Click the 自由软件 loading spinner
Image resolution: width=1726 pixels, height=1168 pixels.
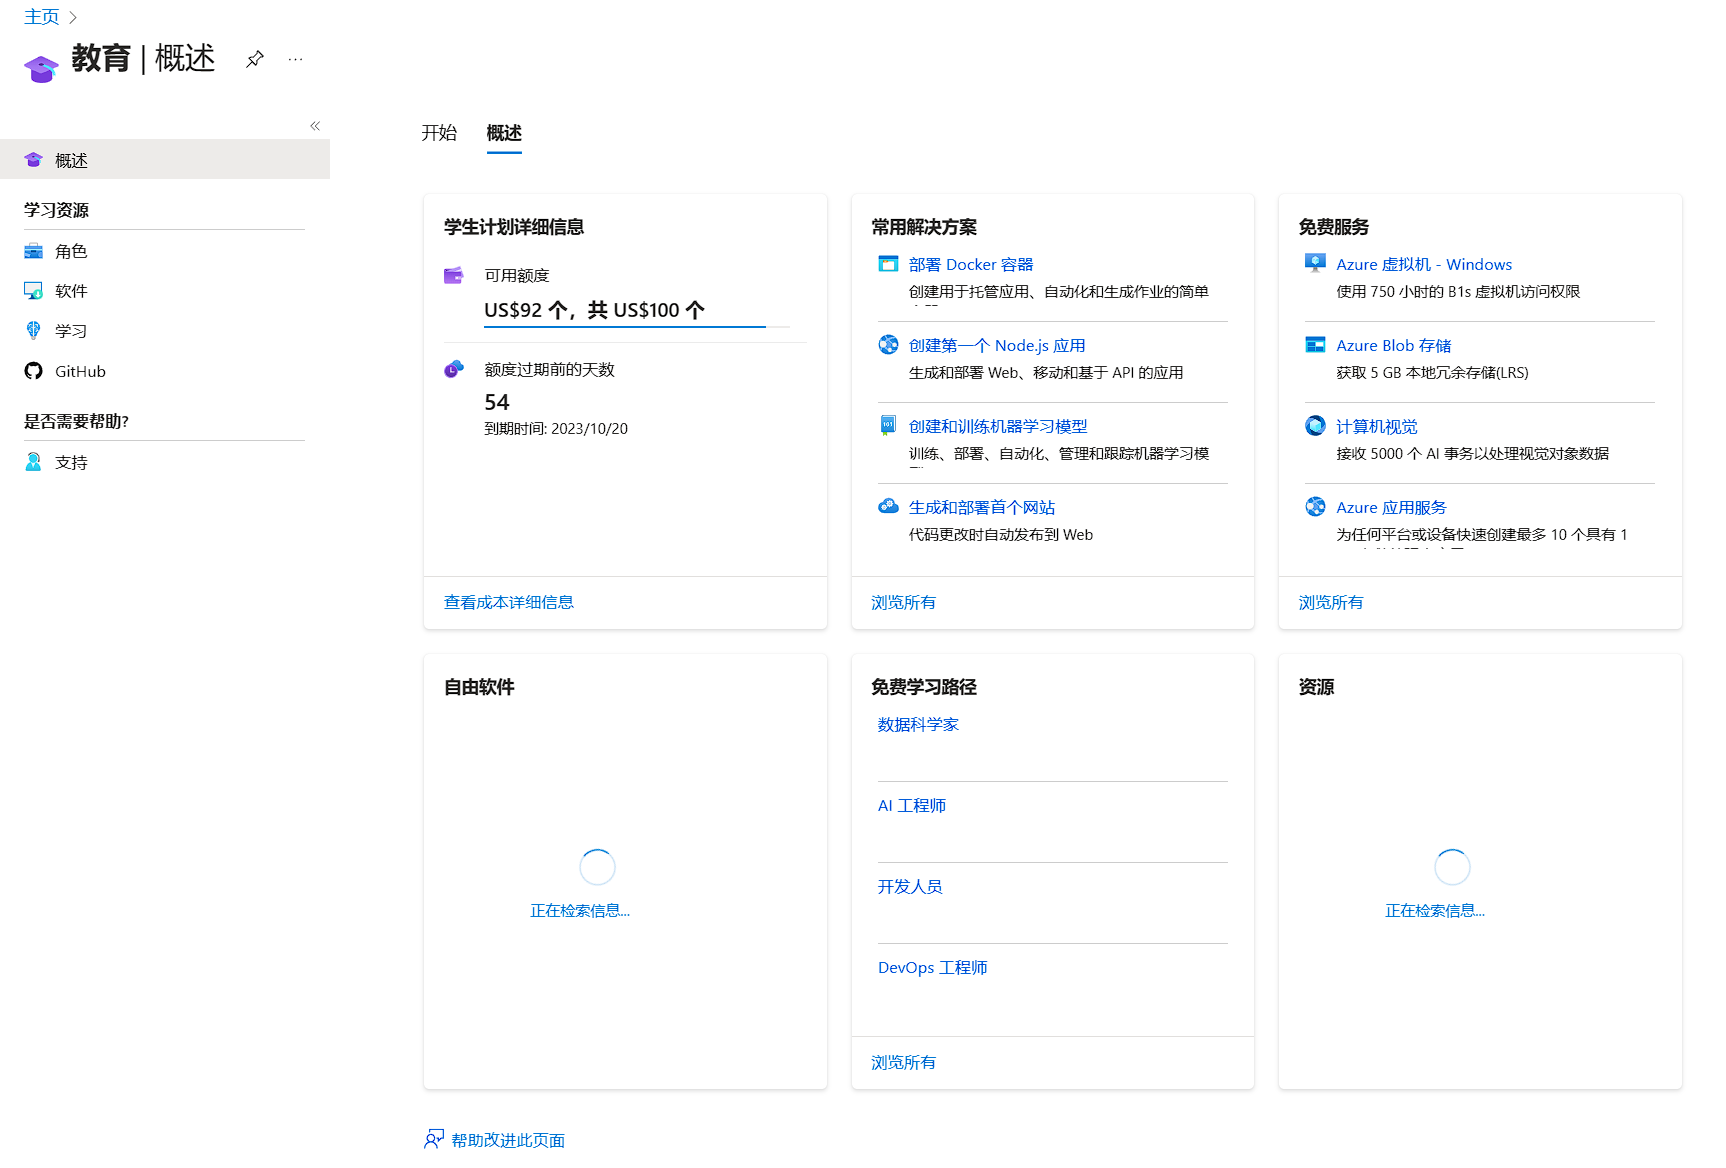tap(597, 867)
